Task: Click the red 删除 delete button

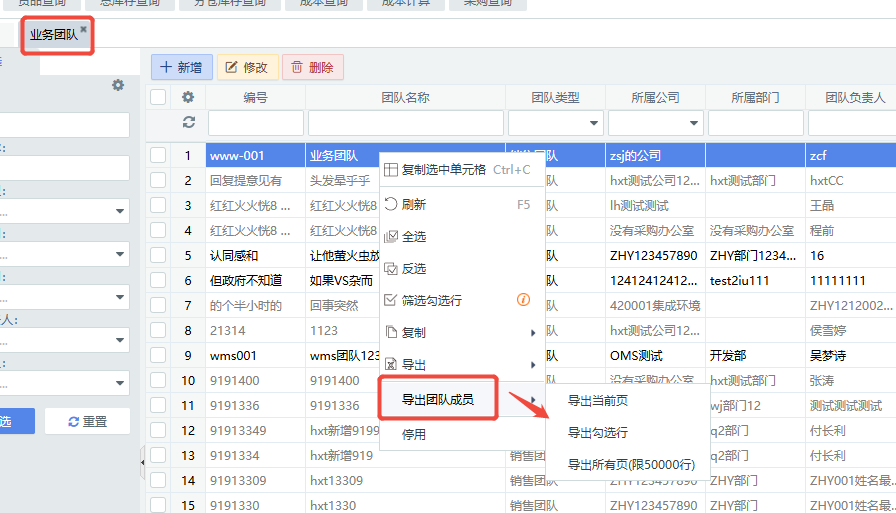Action: click(x=312, y=67)
